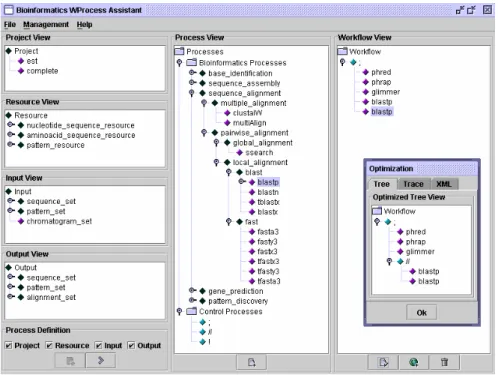The width and height of the screenshot is (498, 375).
Task: Open the Management menu
Action: tap(46, 24)
